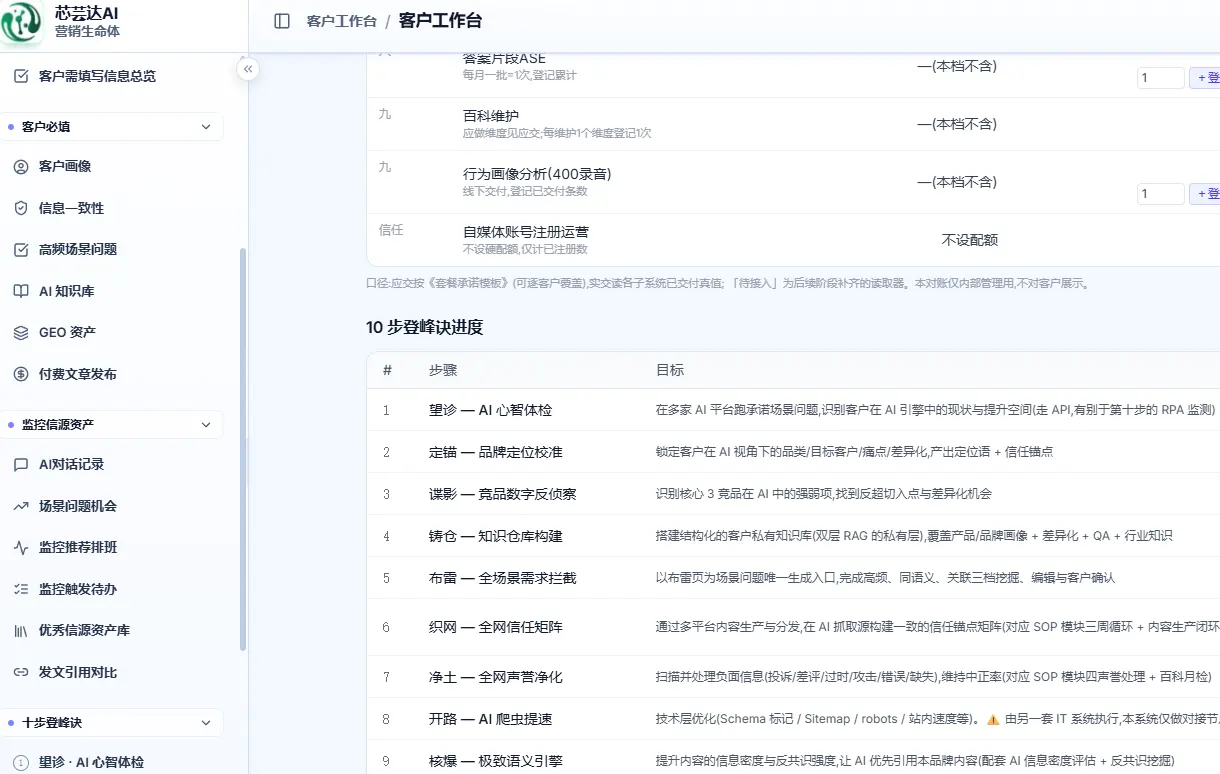Click step 定锚 — 品牌定位校准
This screenshot has width=1220, height=774.
496,452
